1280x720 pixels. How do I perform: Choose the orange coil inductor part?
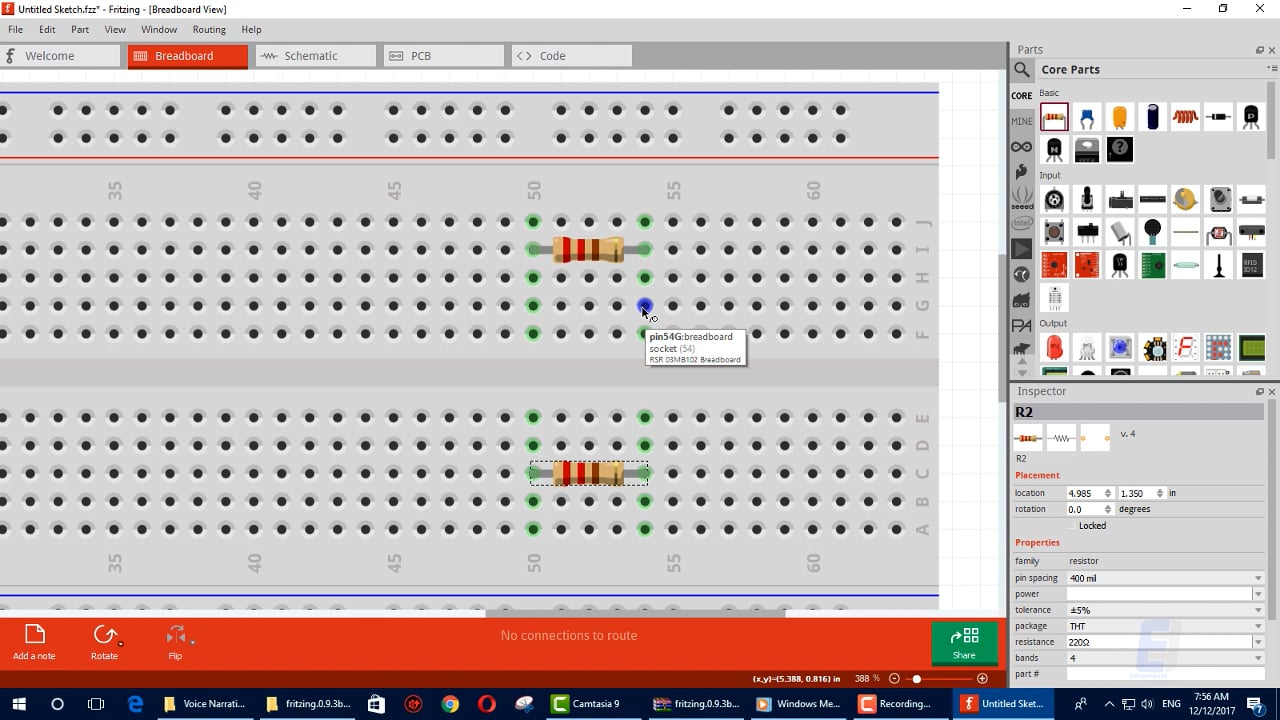(x=1185, y=117)
